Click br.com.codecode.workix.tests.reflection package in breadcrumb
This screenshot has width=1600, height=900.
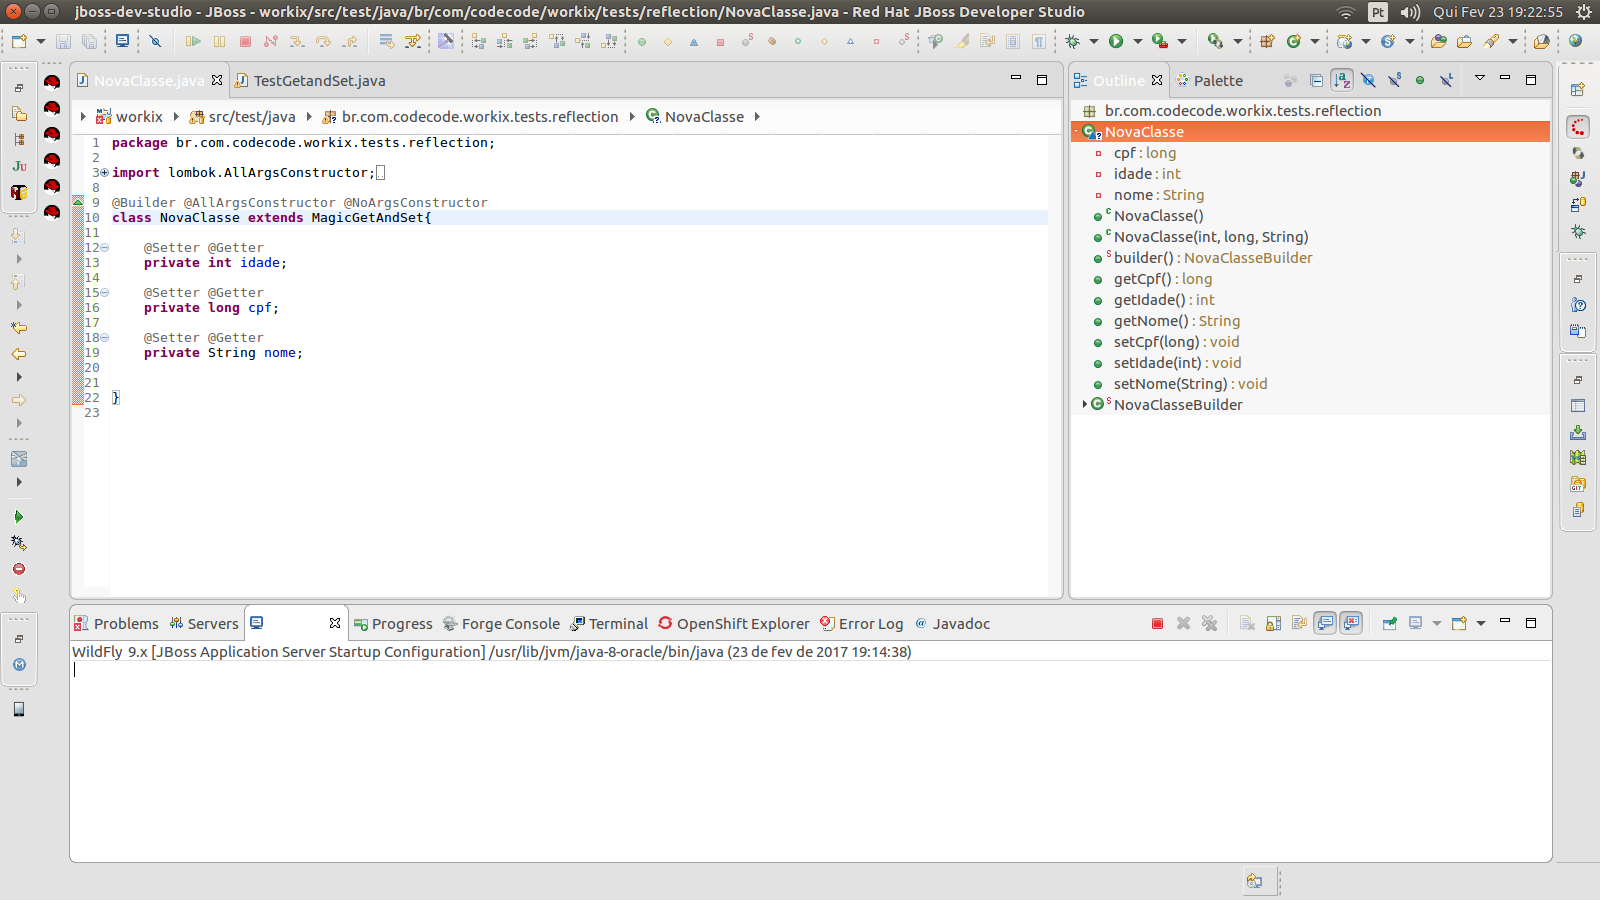(x=479, y=116)
